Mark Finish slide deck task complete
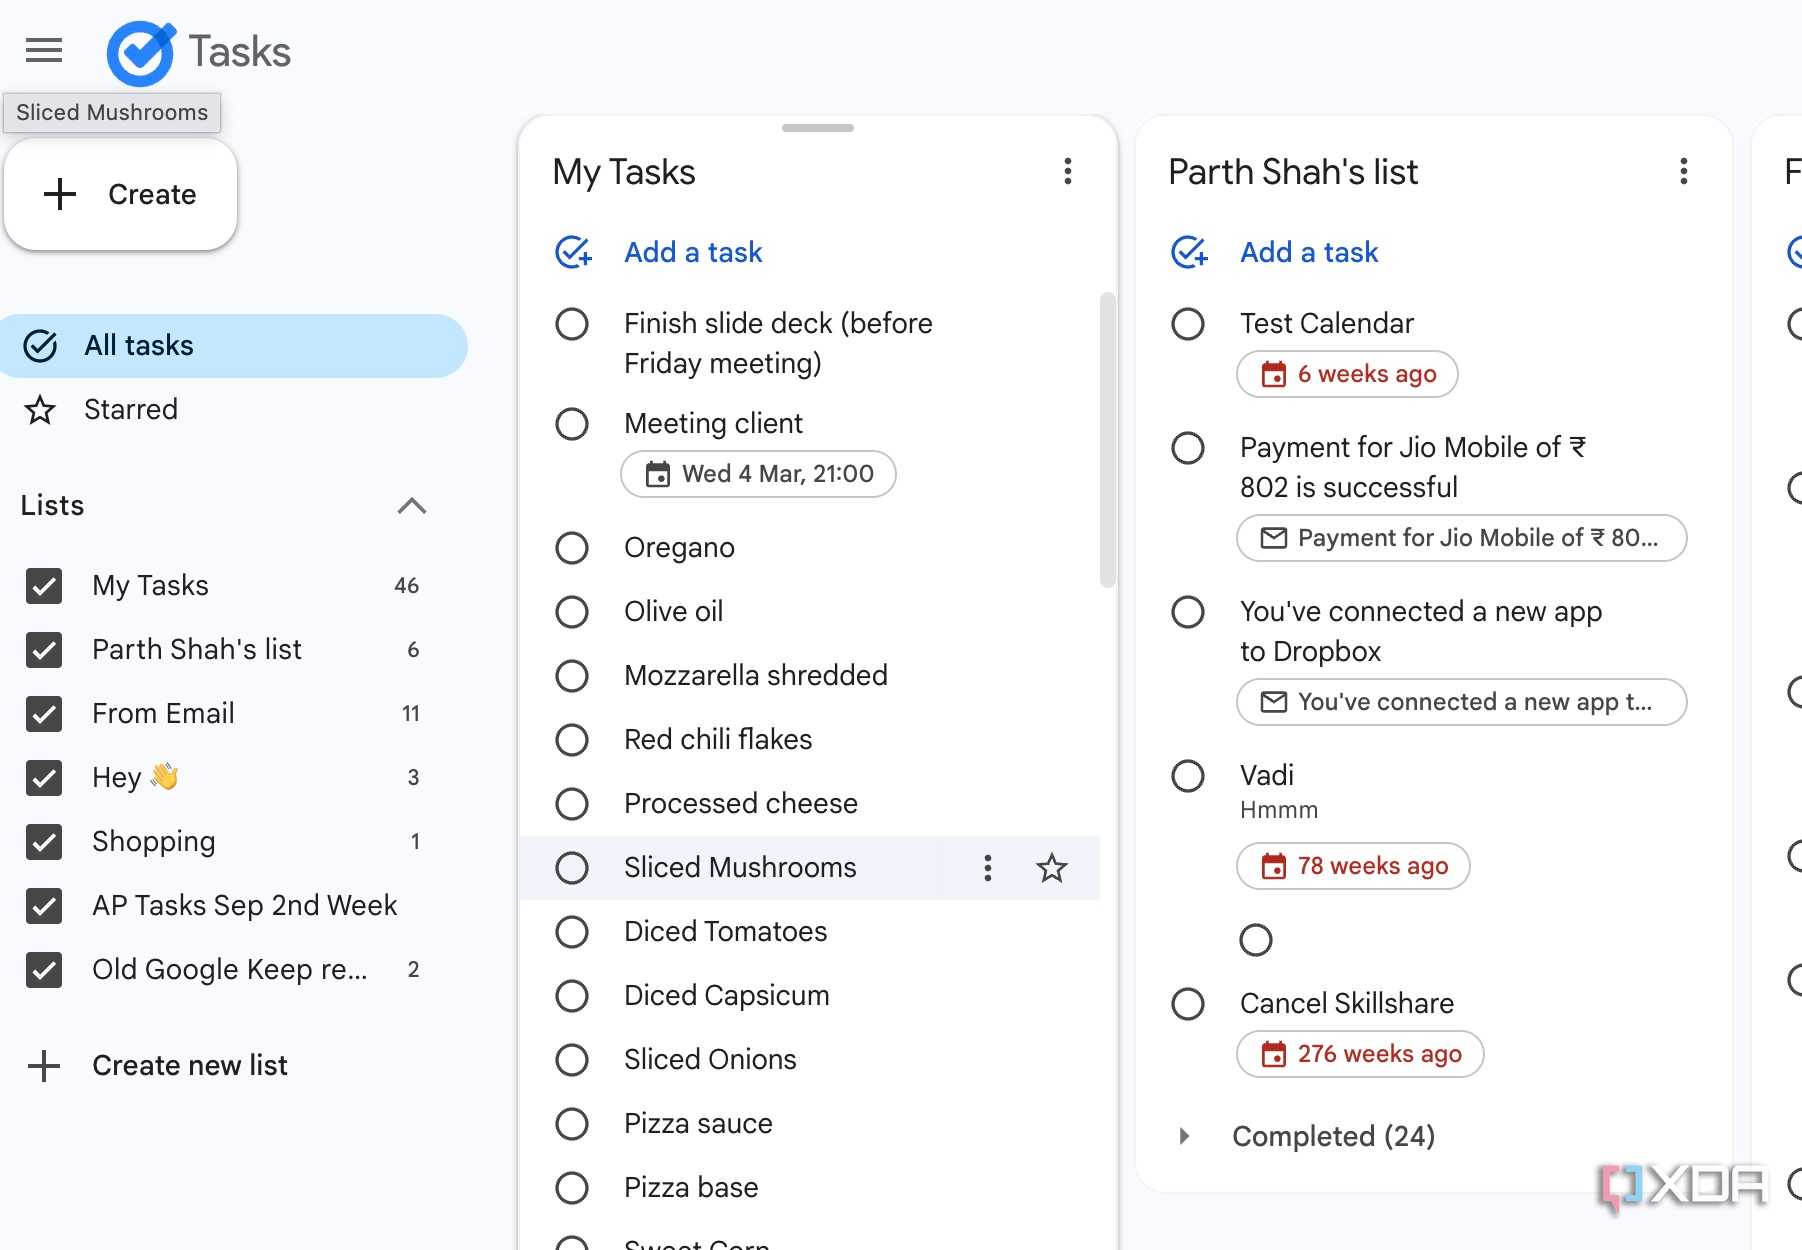The width and height of the screenshot is (1802, 1250). pos(572,324)
